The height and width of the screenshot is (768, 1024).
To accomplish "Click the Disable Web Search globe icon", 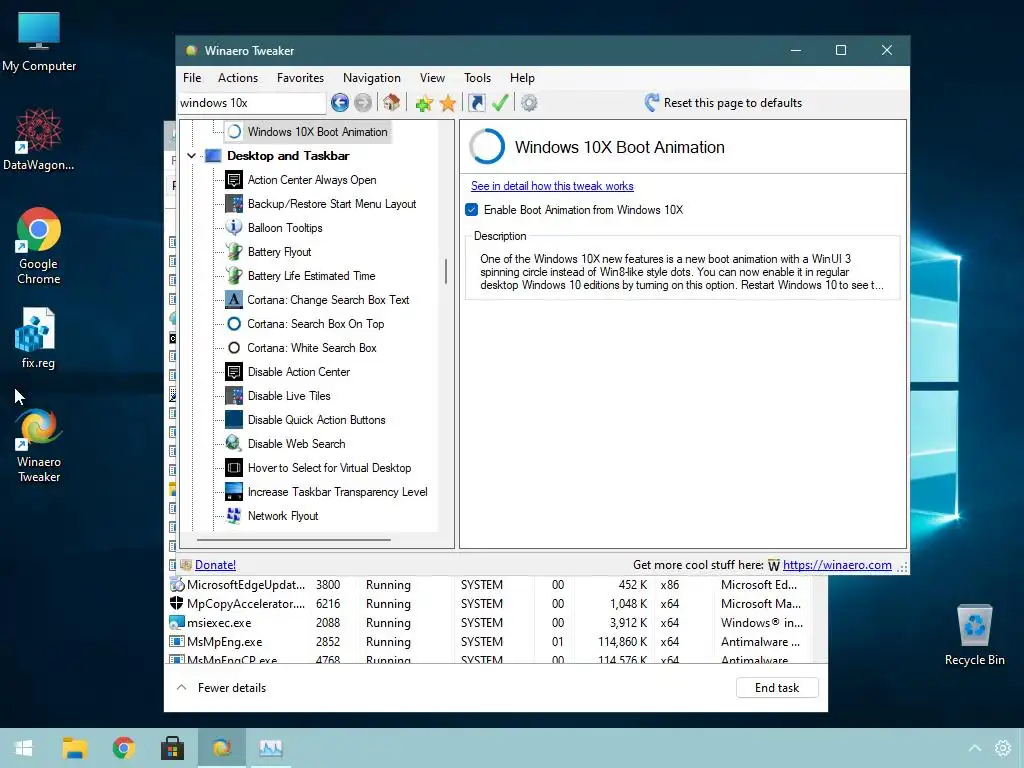I will pos(234,443).
